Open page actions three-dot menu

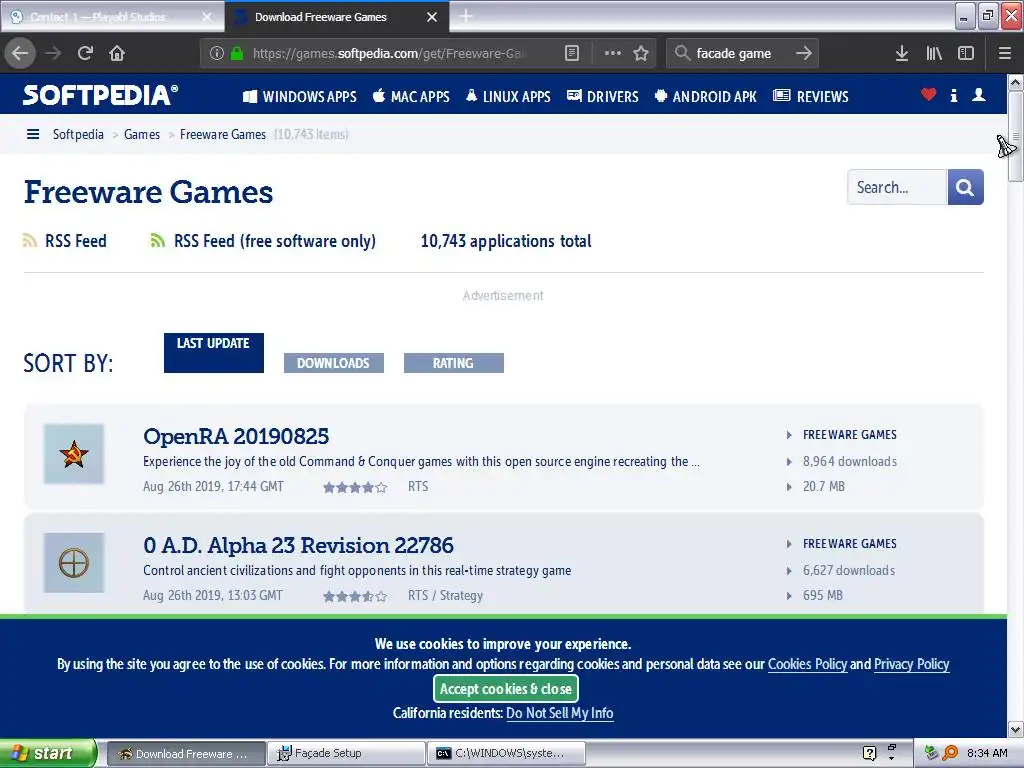tap(613, 53)
